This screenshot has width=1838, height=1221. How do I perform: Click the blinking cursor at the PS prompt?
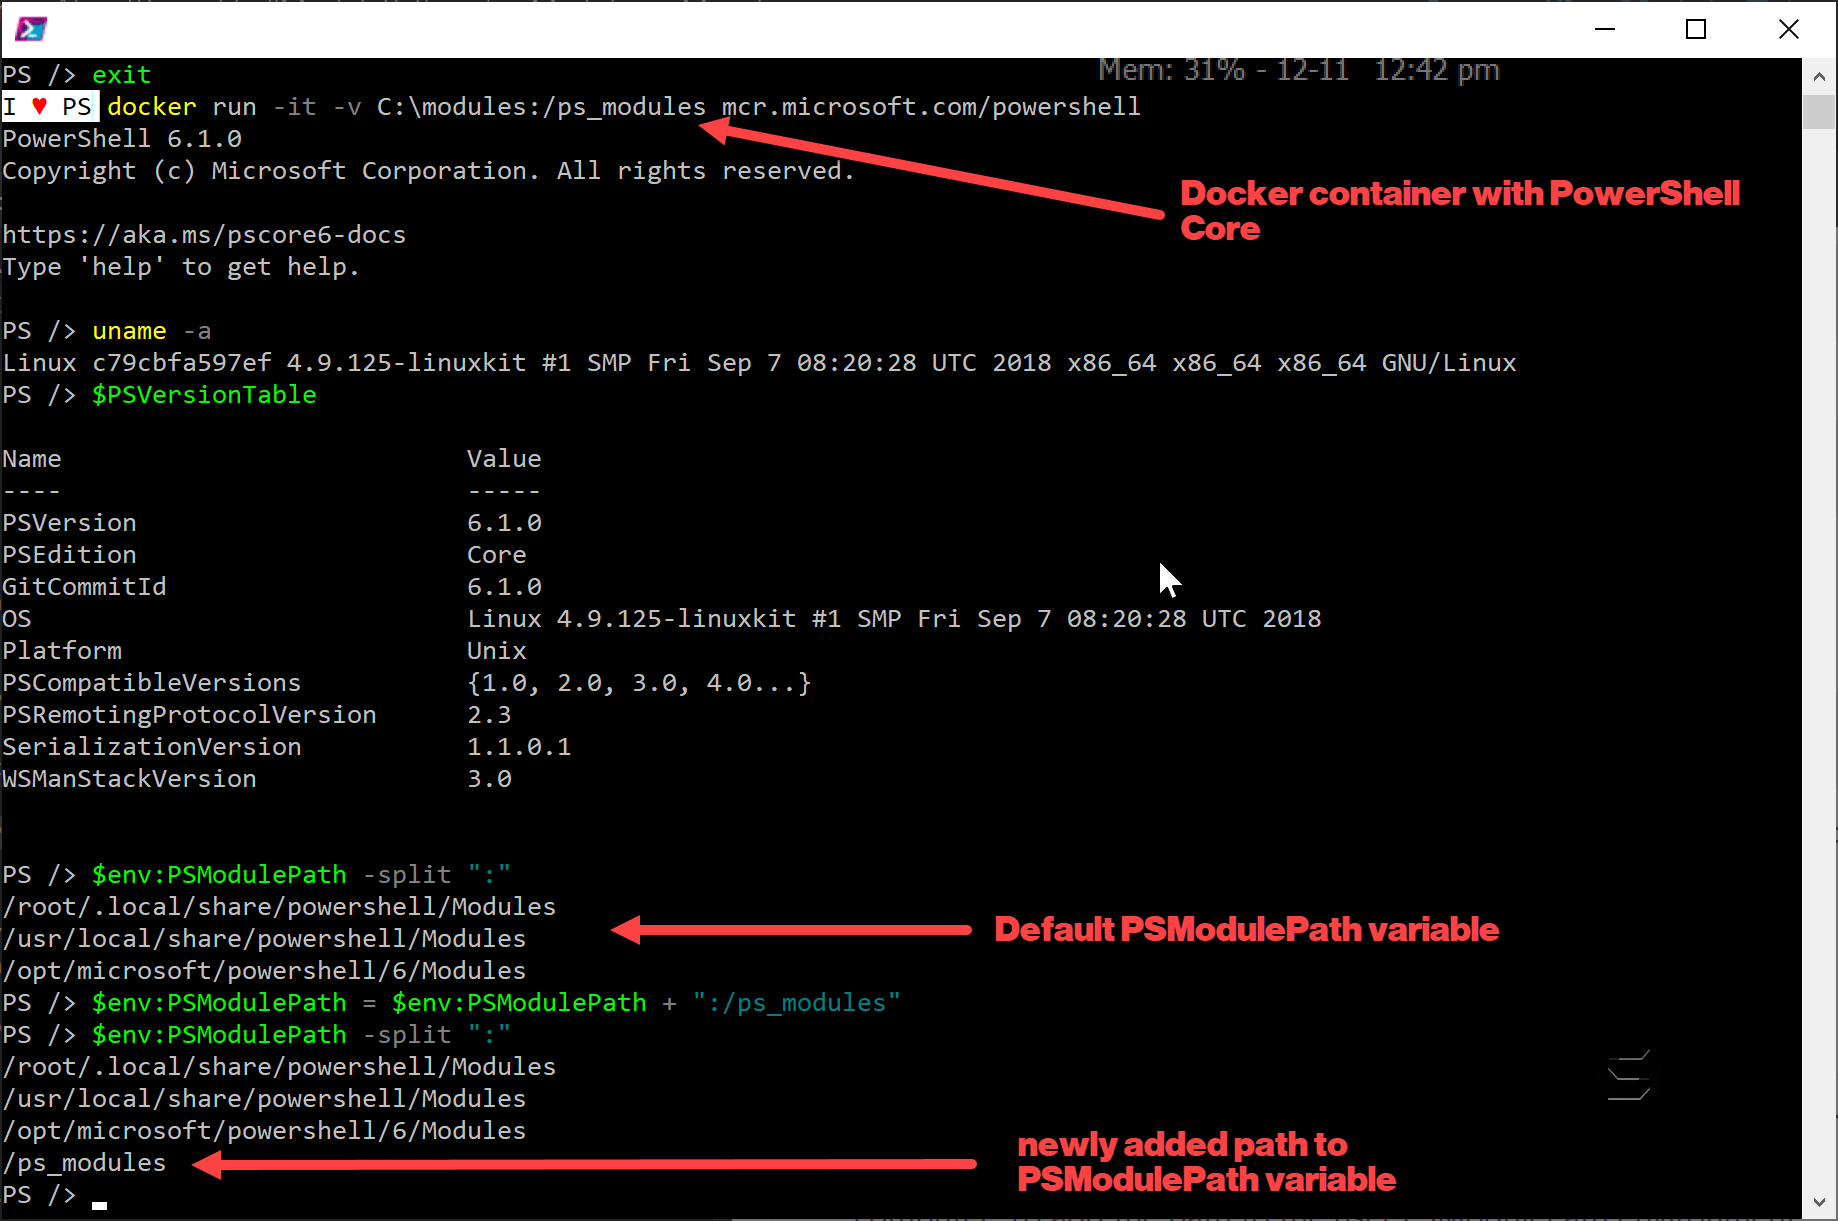99,1205
